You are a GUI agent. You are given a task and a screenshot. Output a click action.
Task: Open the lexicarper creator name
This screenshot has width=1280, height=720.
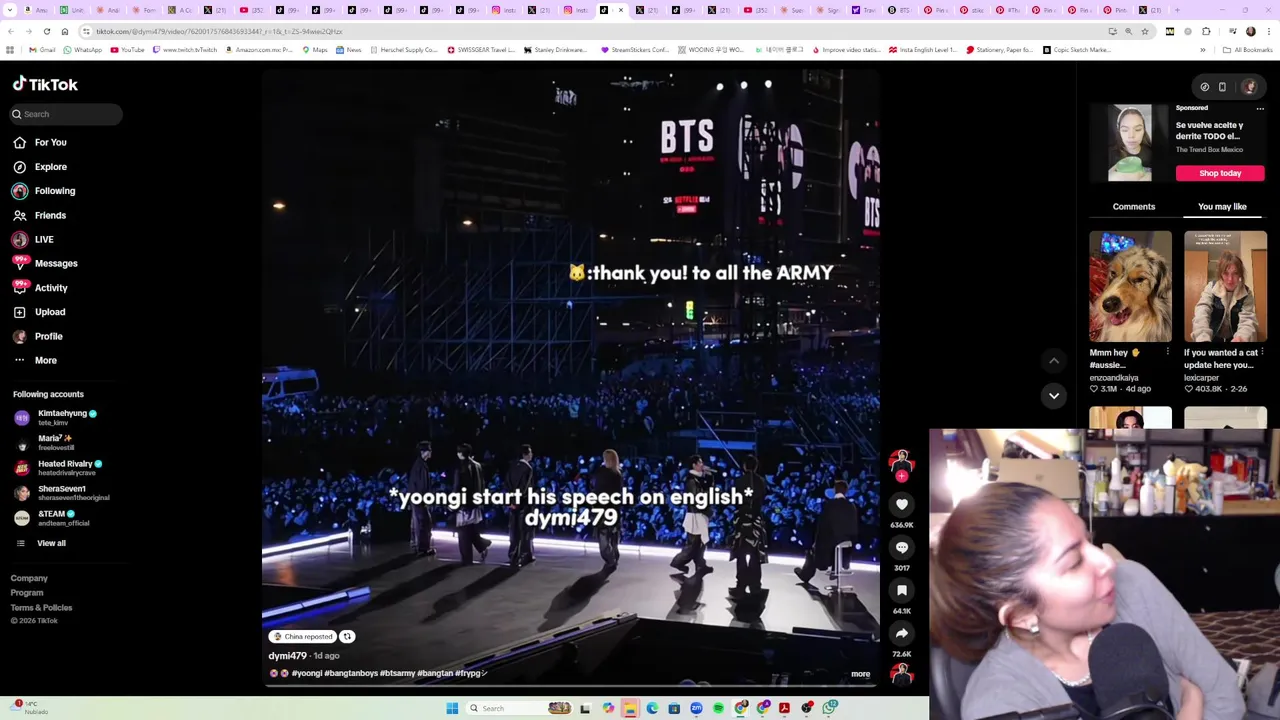click(1201, 378)
